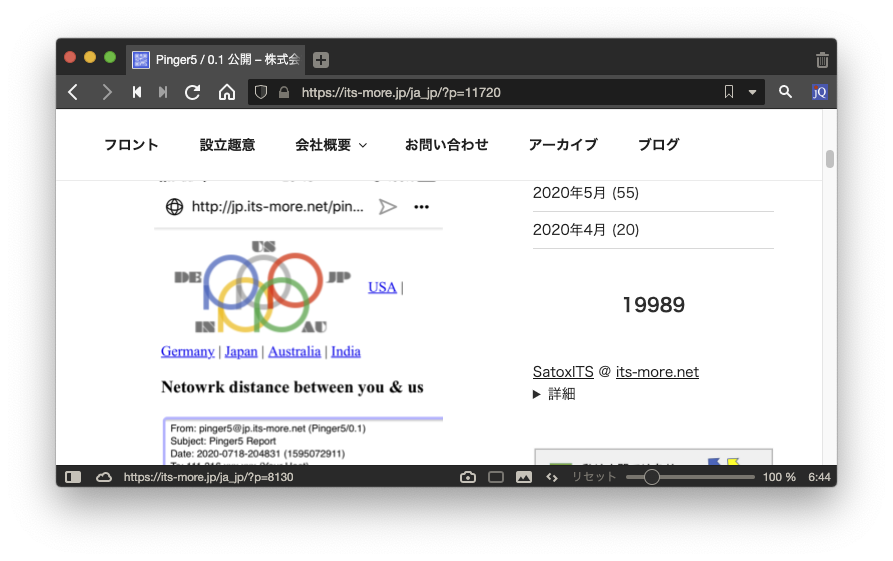893x561 pixels.
Task: Toggle image loading in status bar
Action: (x=523, y=477)
